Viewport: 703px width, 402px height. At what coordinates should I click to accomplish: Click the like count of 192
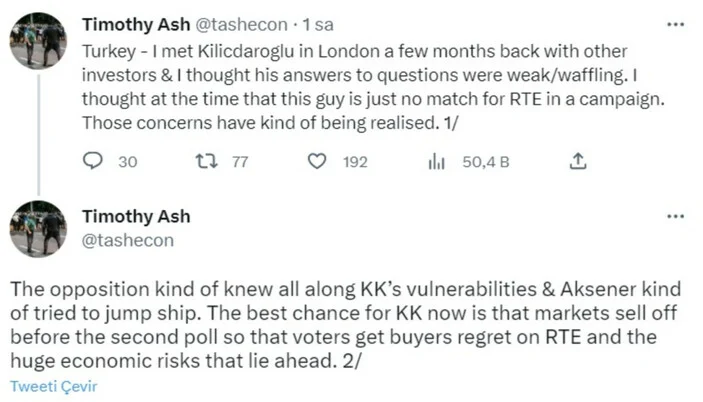pos(355,162)
